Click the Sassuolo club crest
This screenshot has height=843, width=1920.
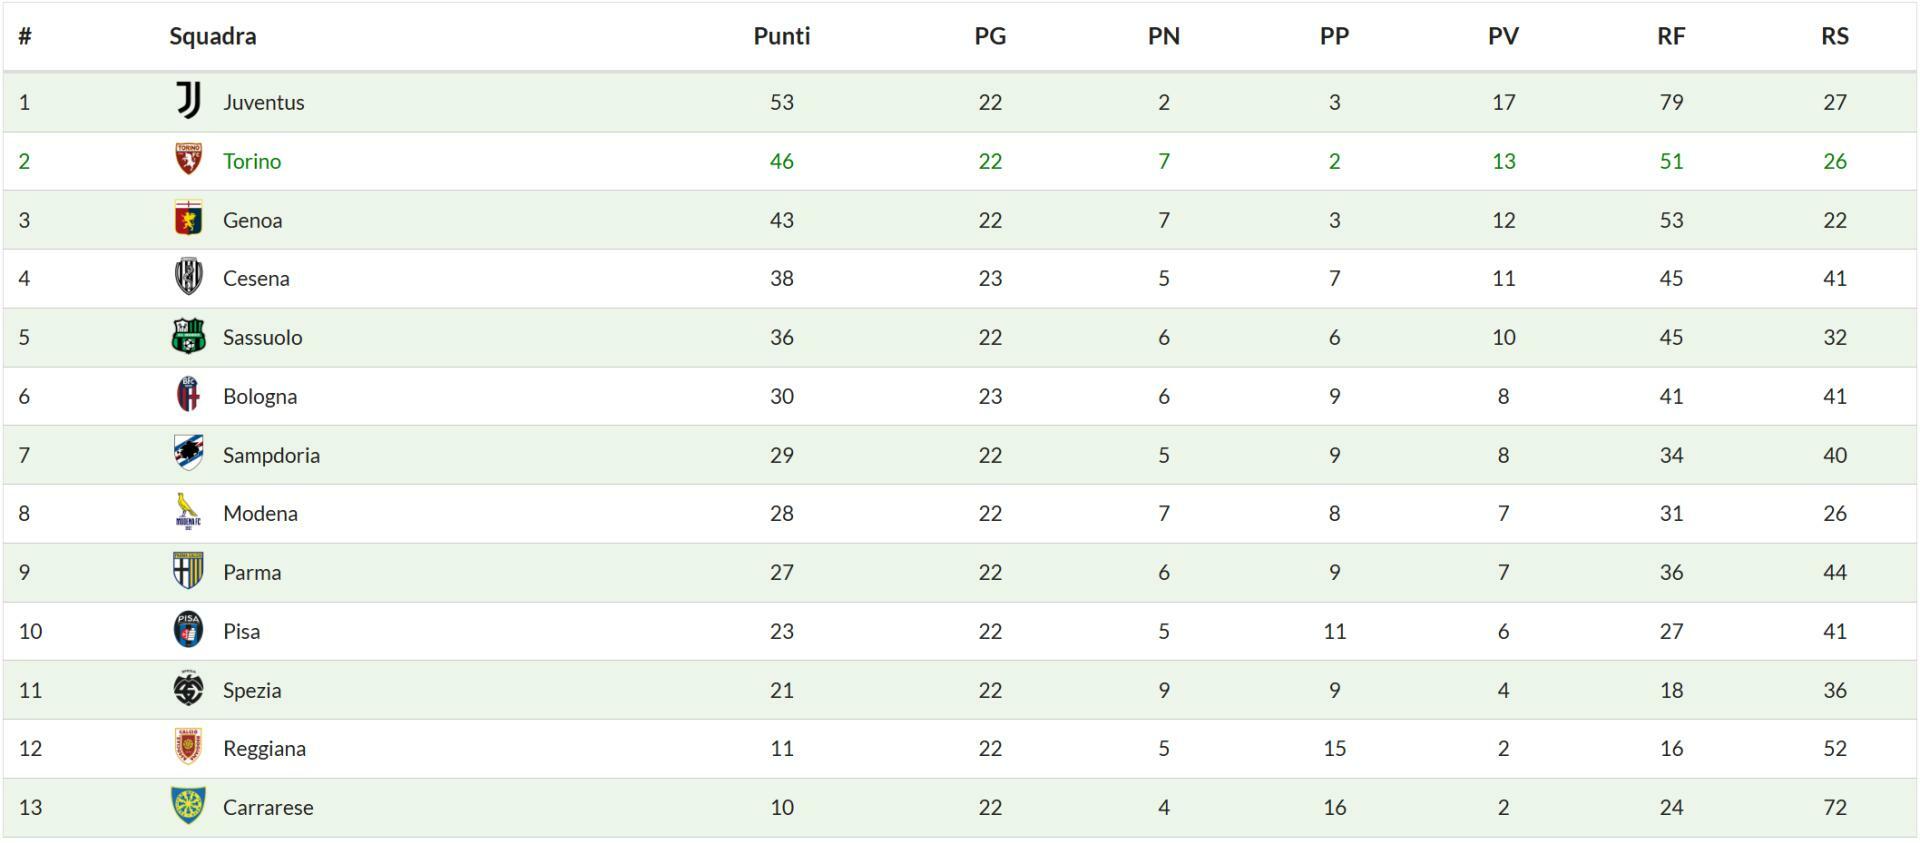[x=188, y=336]
